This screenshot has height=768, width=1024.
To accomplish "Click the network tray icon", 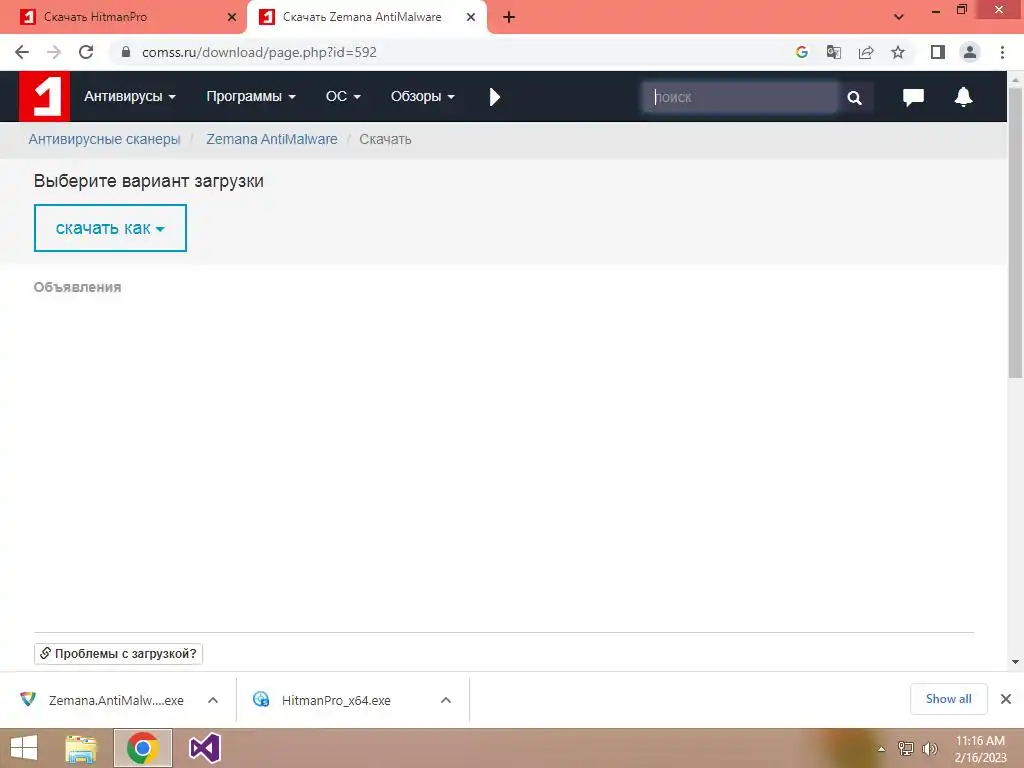I will click(x=906, y=748).
